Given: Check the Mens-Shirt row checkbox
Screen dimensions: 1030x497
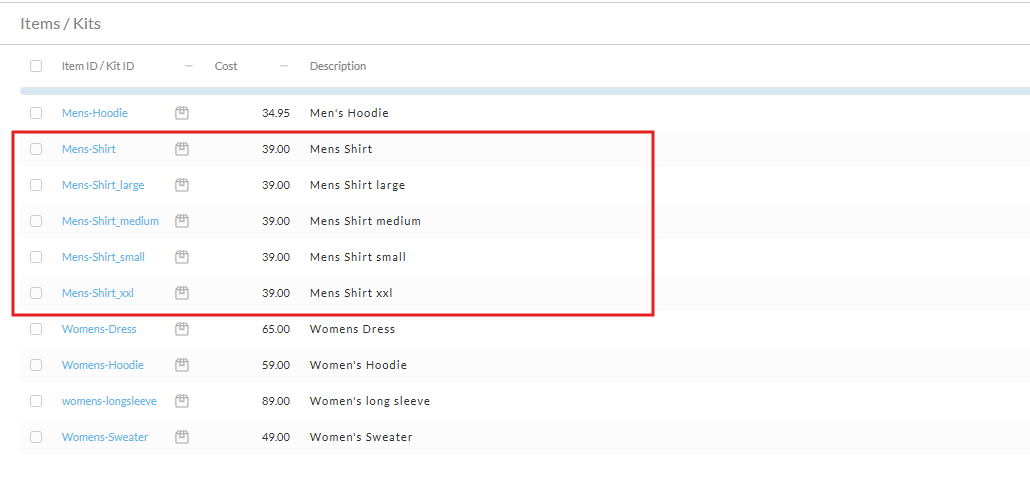Looking at the screenshot, I should point(36,149).
